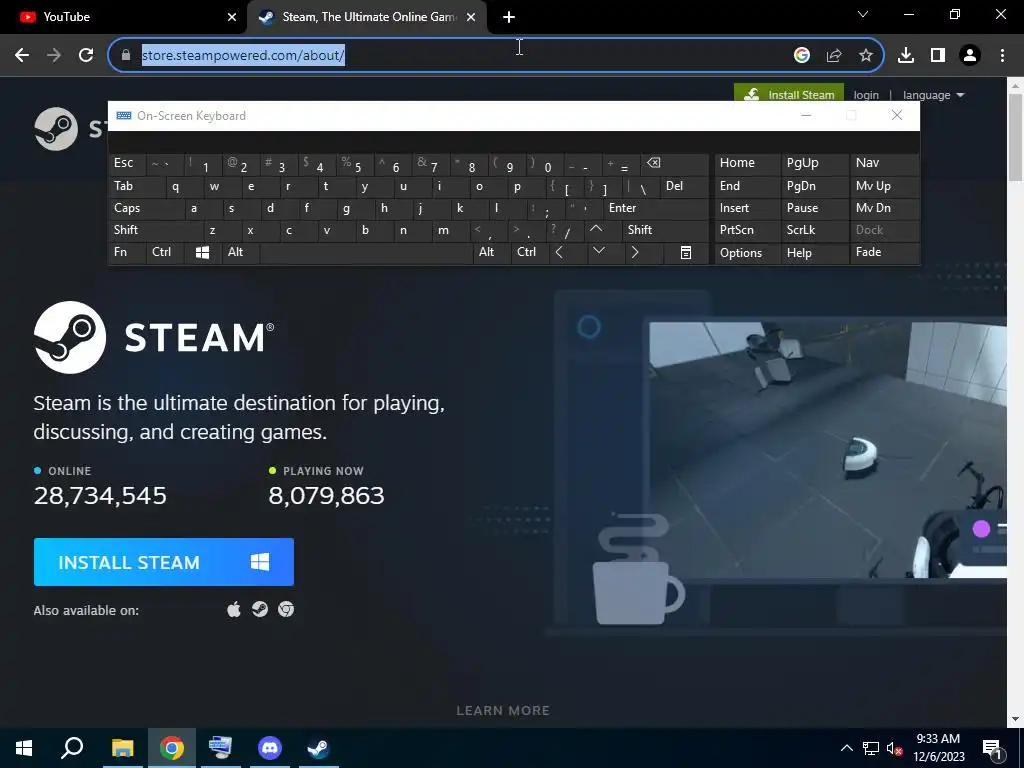Open Chrome three-dot menu
Screen dimensions: 1024x768
(1002, 56)
